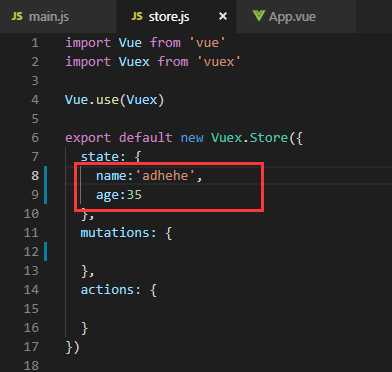Screen dimensions: 392x372
Task: Click line number 17 in the gutter
Action: point(31,347)
